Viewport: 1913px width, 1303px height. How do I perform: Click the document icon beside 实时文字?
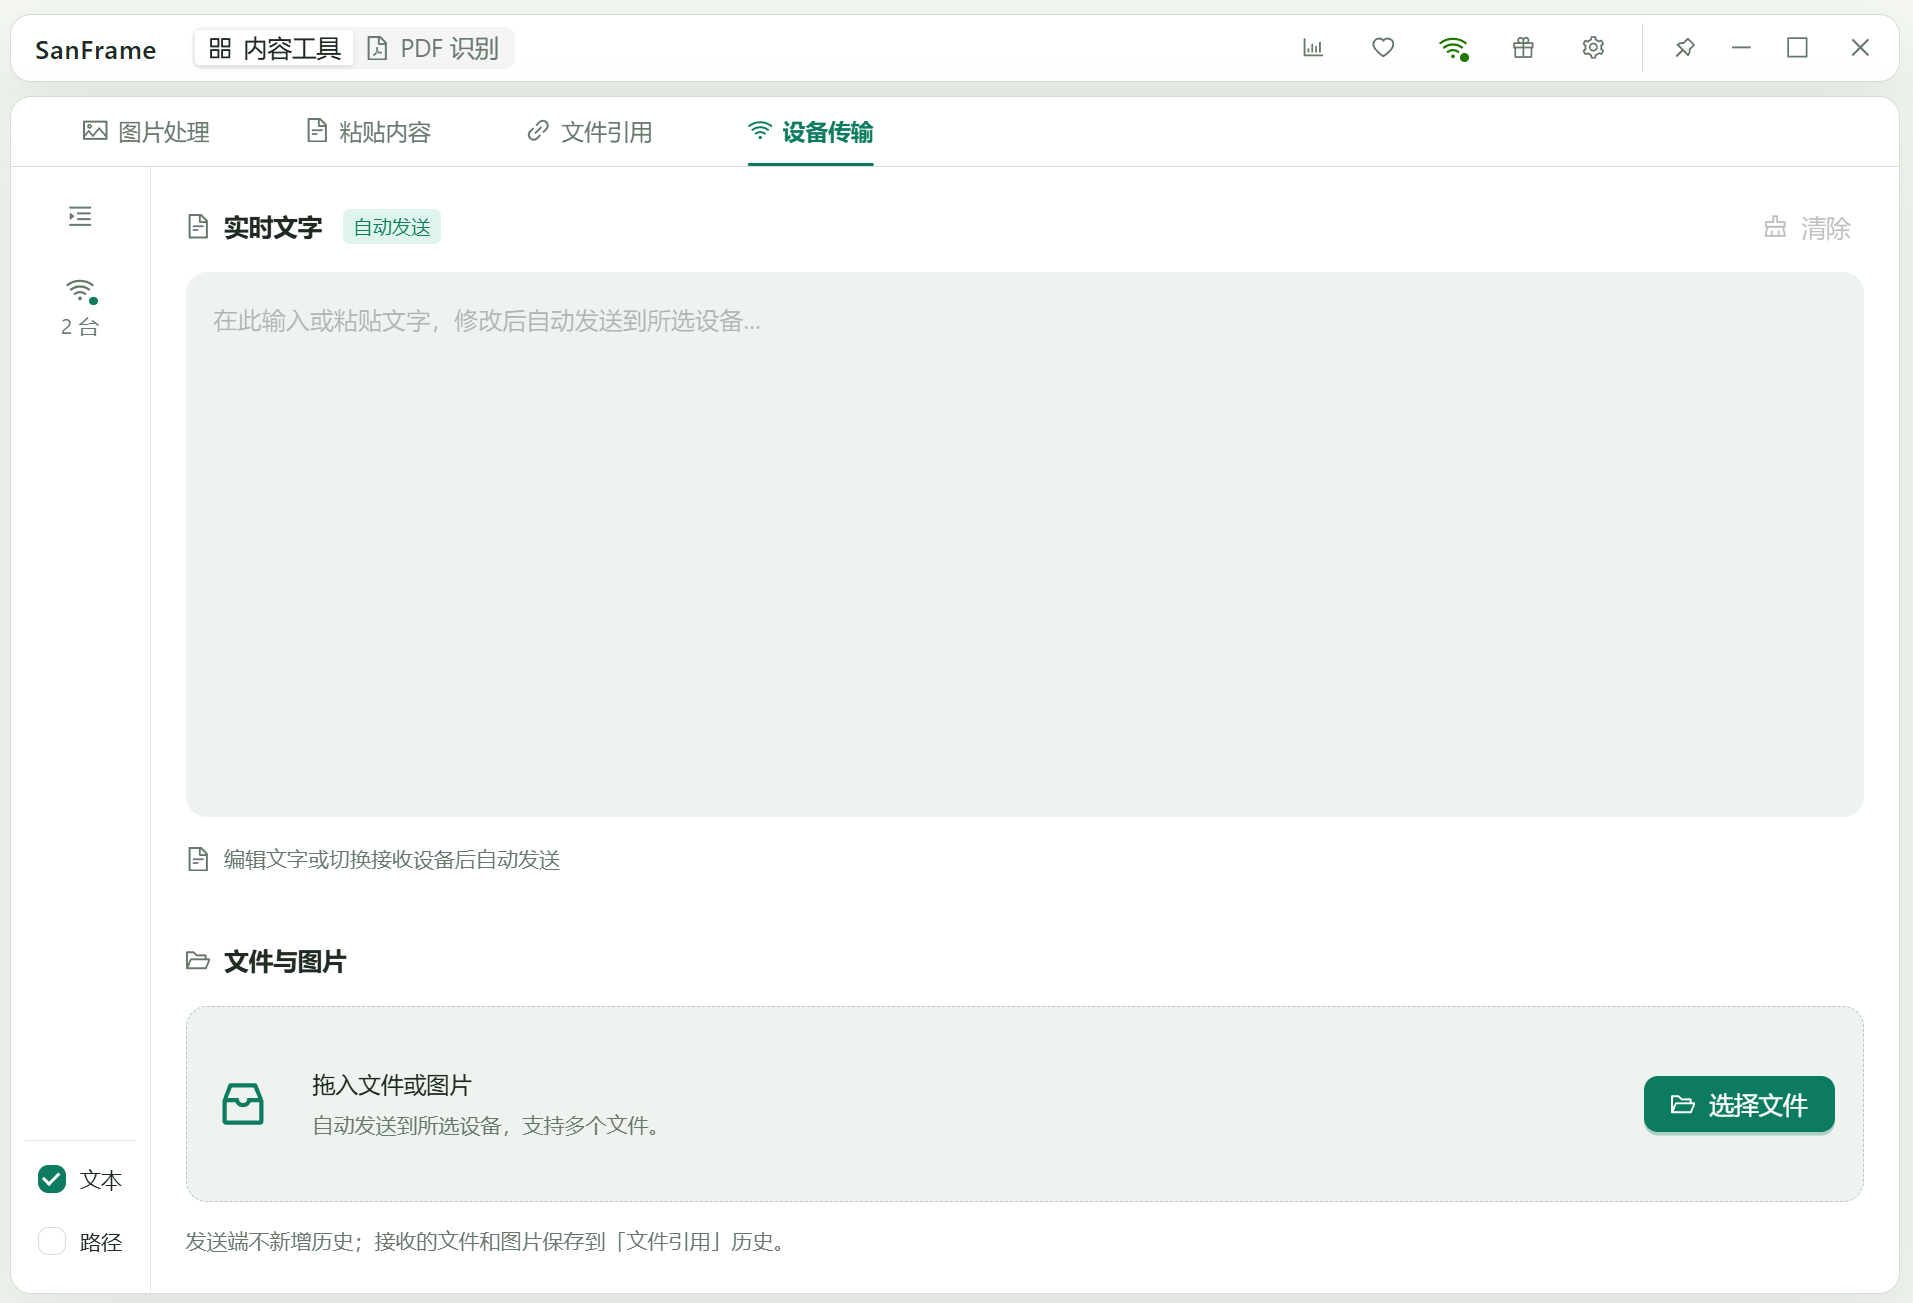pos(198,227)
